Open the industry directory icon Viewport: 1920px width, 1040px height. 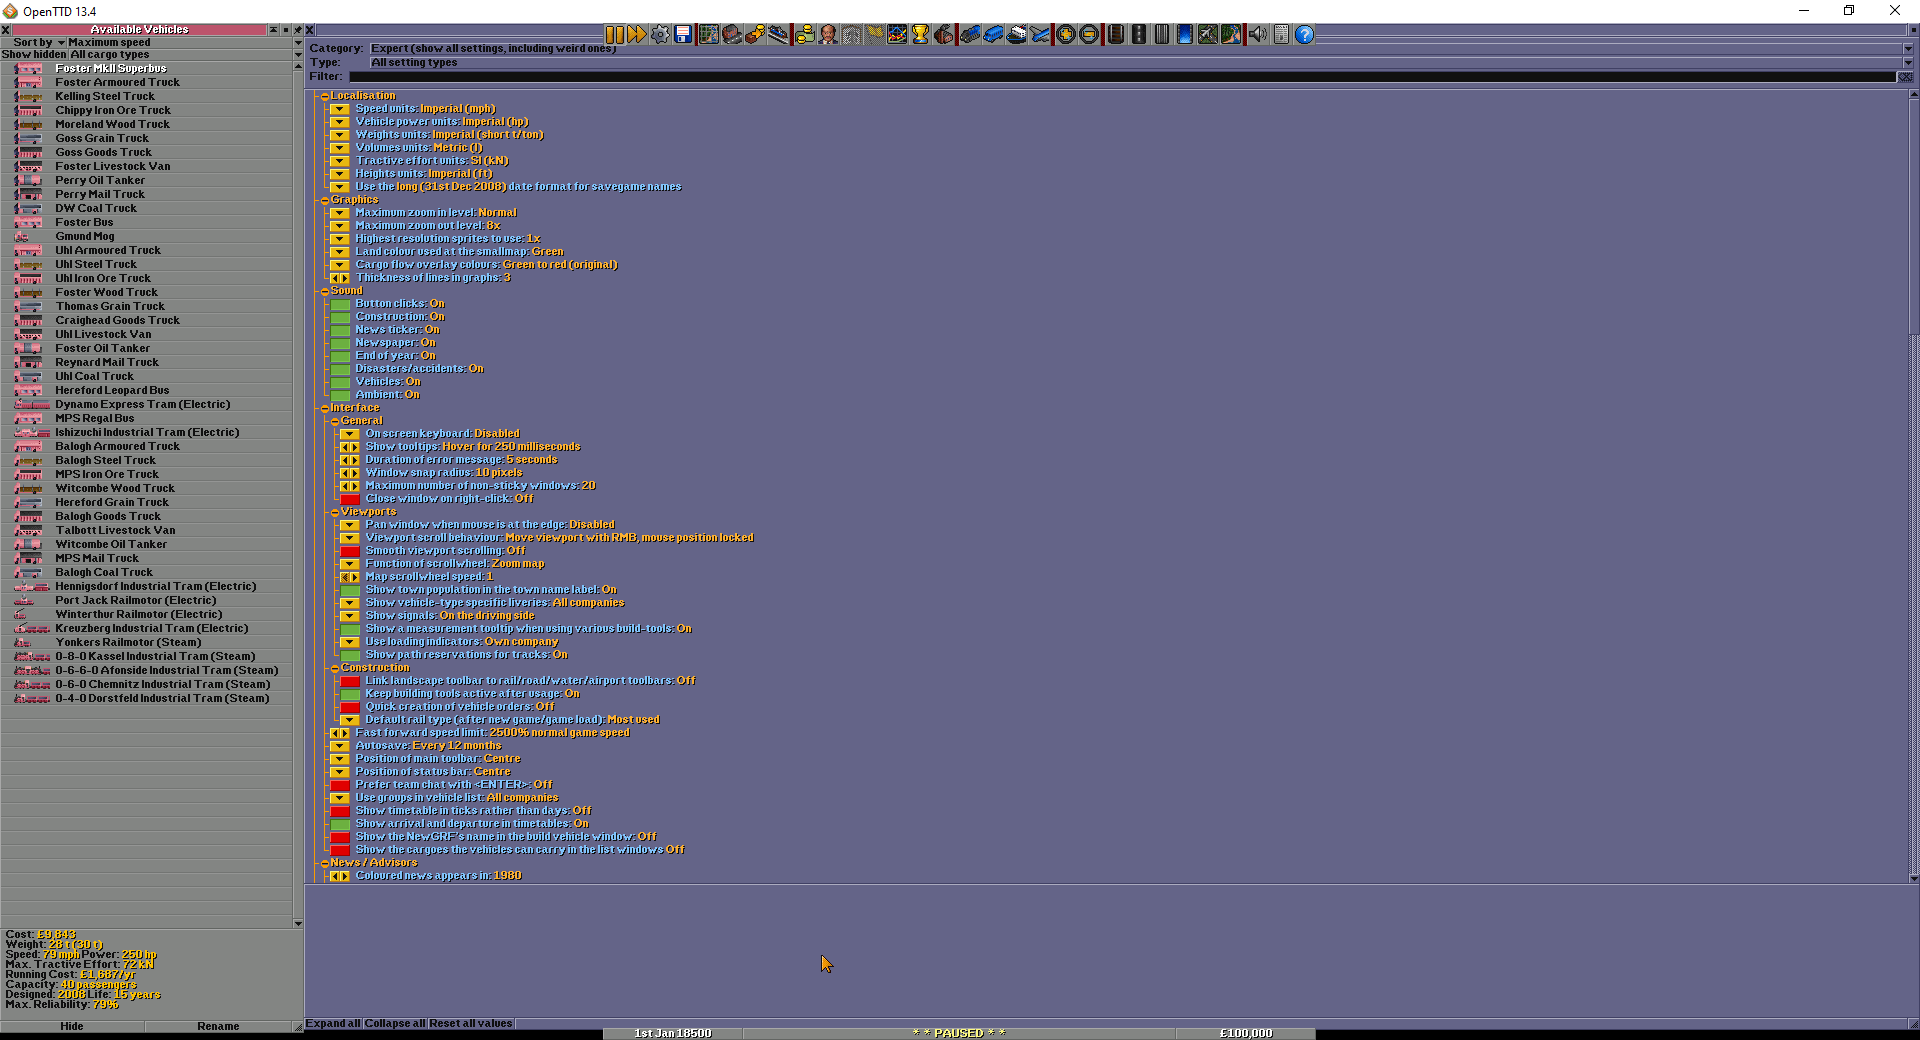(943, 35)
